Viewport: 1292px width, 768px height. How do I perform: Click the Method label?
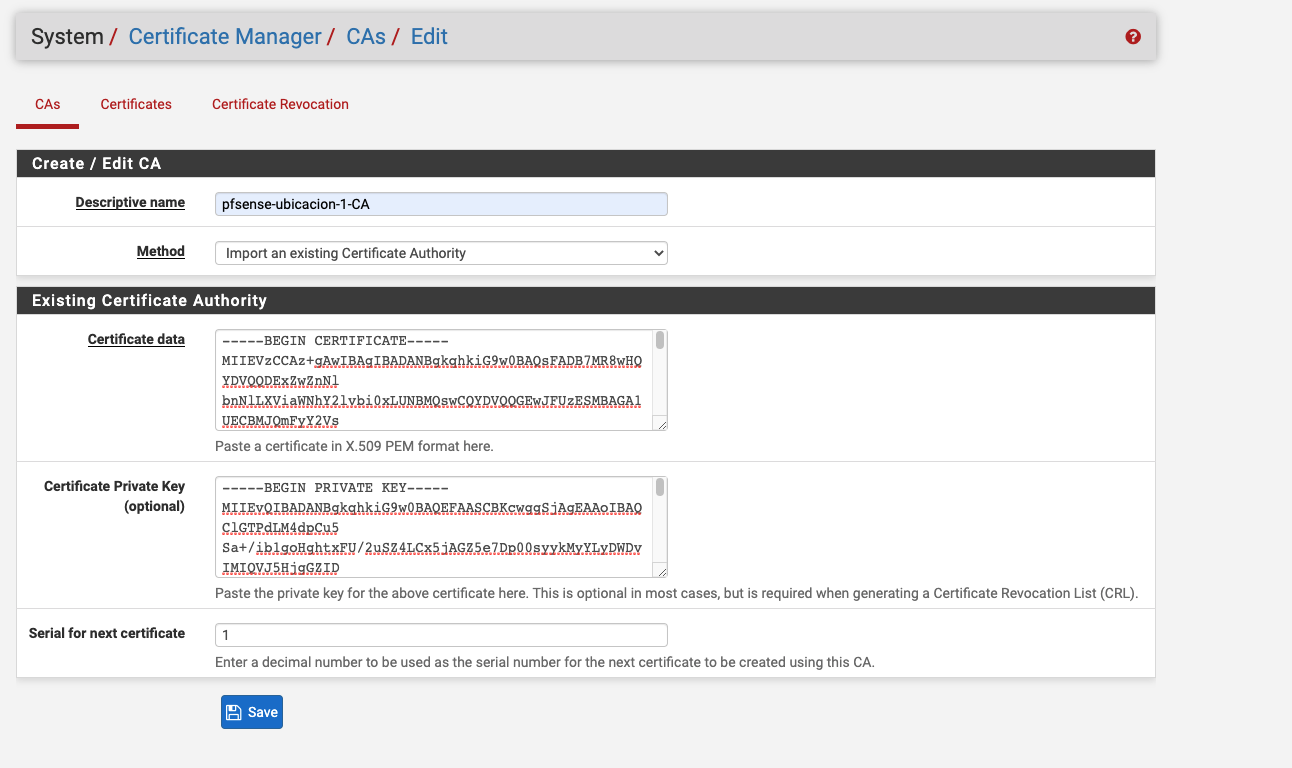(161, 251)
